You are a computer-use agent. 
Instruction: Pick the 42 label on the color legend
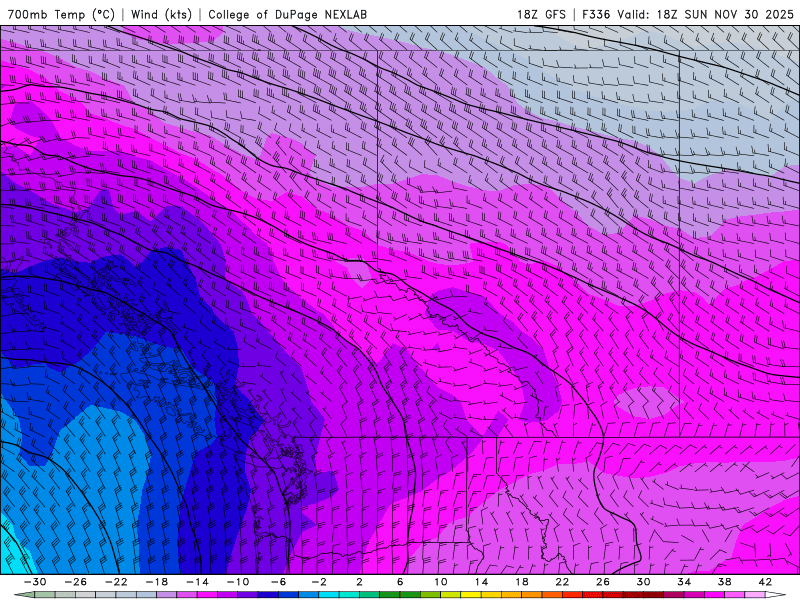765,582
